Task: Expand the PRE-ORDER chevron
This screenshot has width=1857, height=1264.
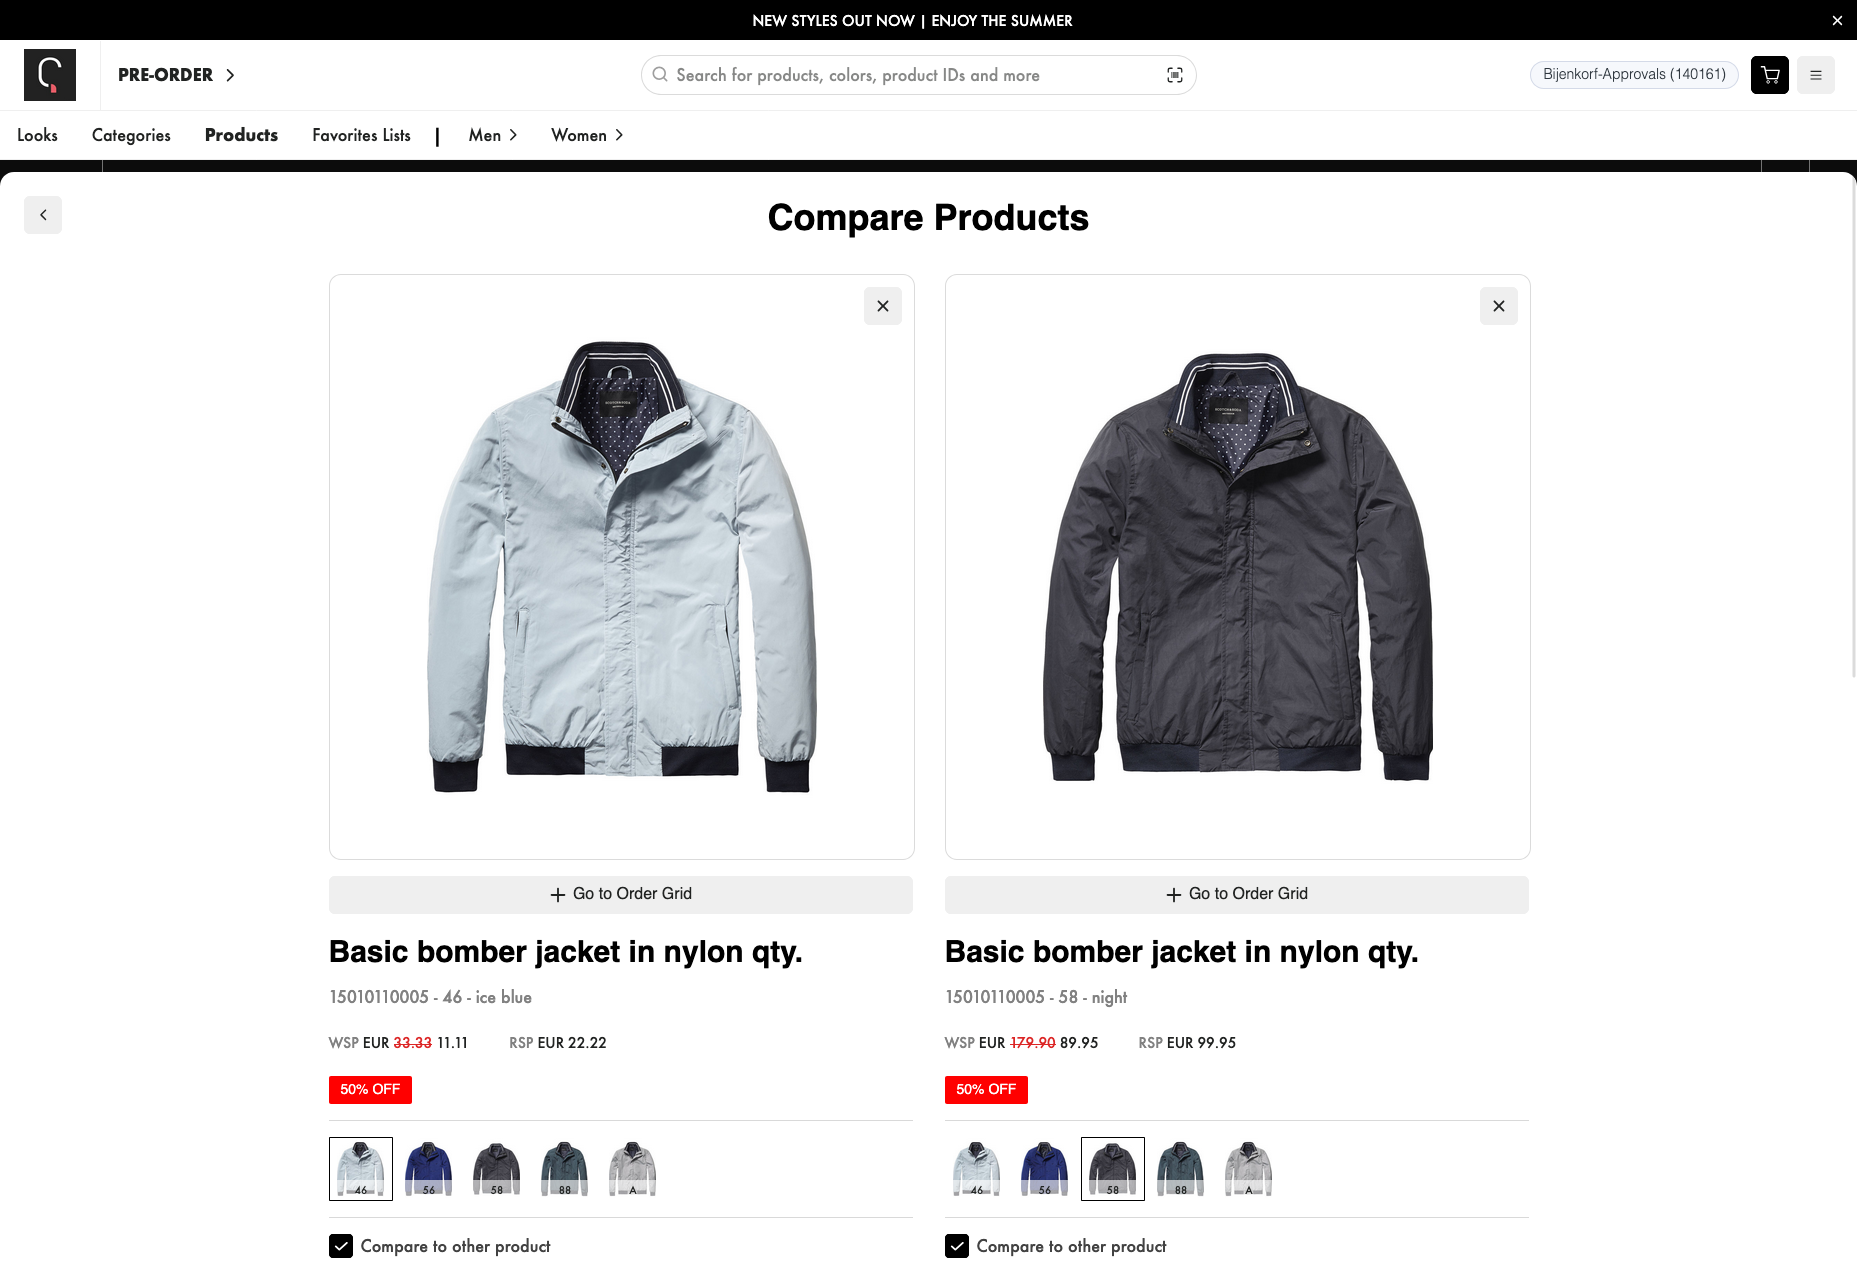Action: coord(230,75)
